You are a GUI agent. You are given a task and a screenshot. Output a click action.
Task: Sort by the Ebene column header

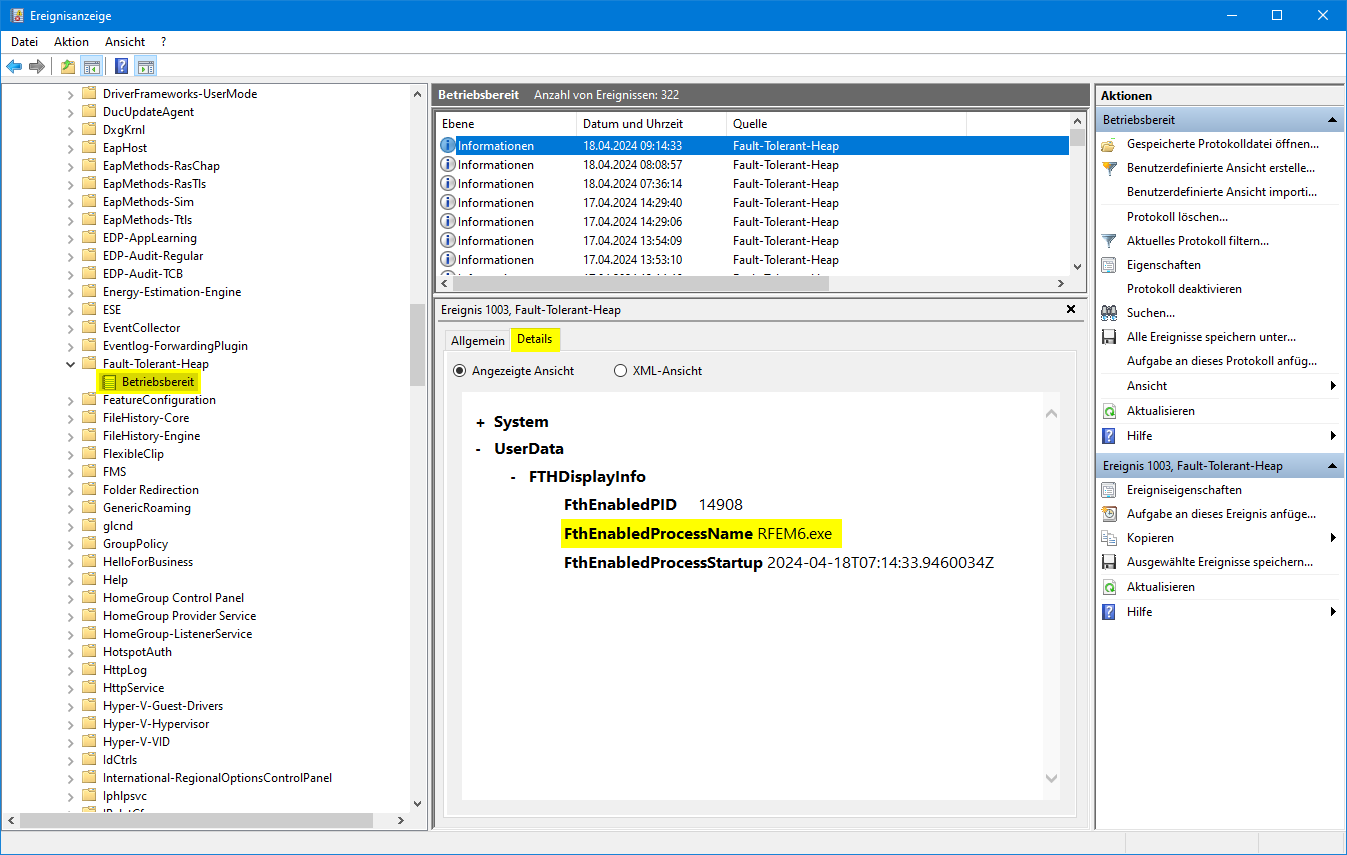[507, 124]
